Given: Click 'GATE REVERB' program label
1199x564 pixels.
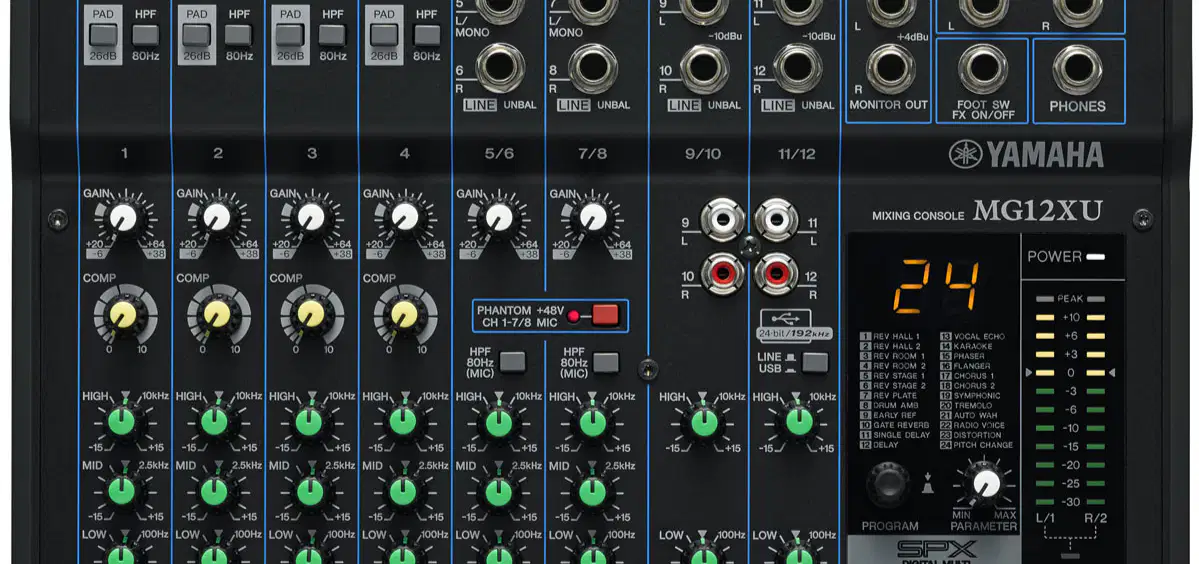Looking at the screenshot, I should click(x=901, y=425).
